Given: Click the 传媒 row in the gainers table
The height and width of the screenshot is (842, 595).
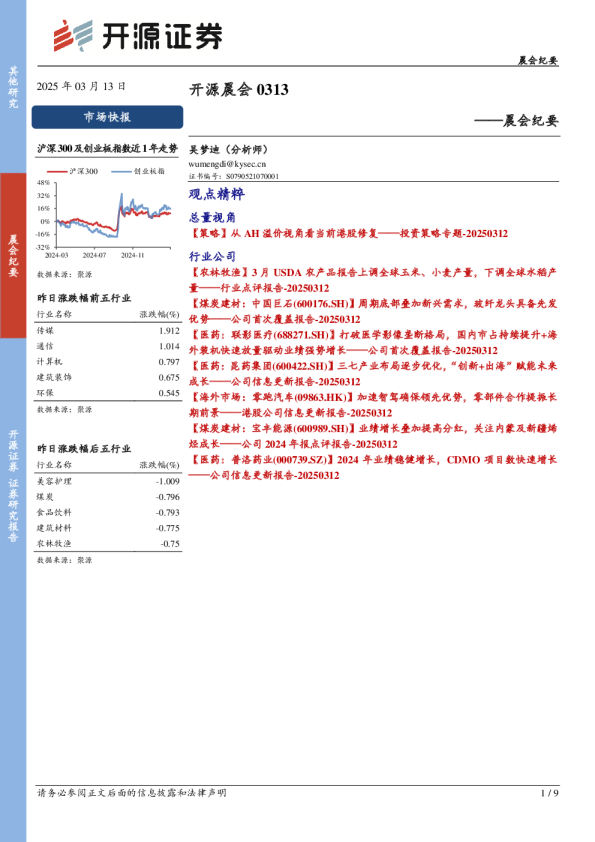Looking at the screenshot, I should click(108, 331).
